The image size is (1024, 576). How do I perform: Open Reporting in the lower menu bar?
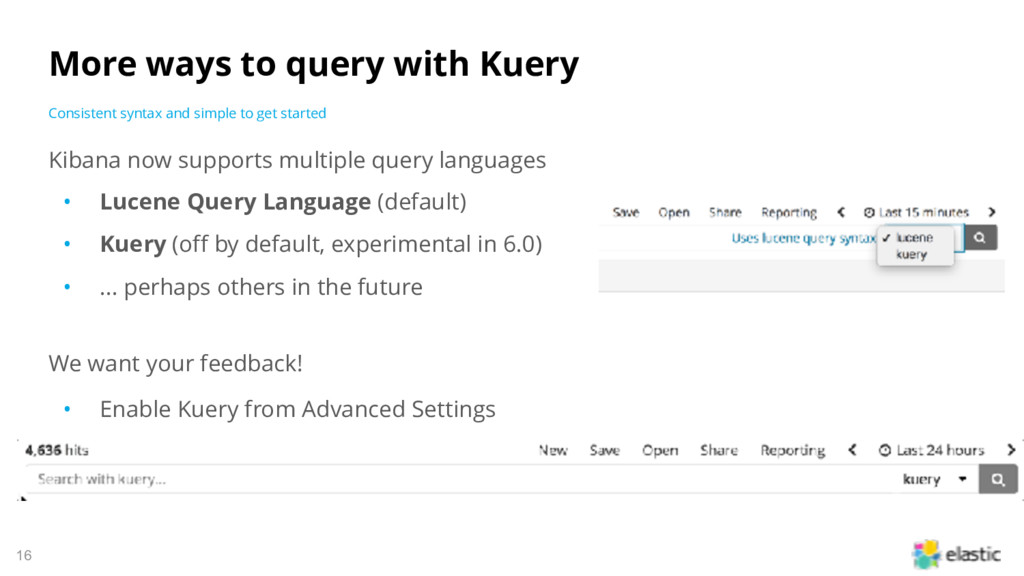792,451
